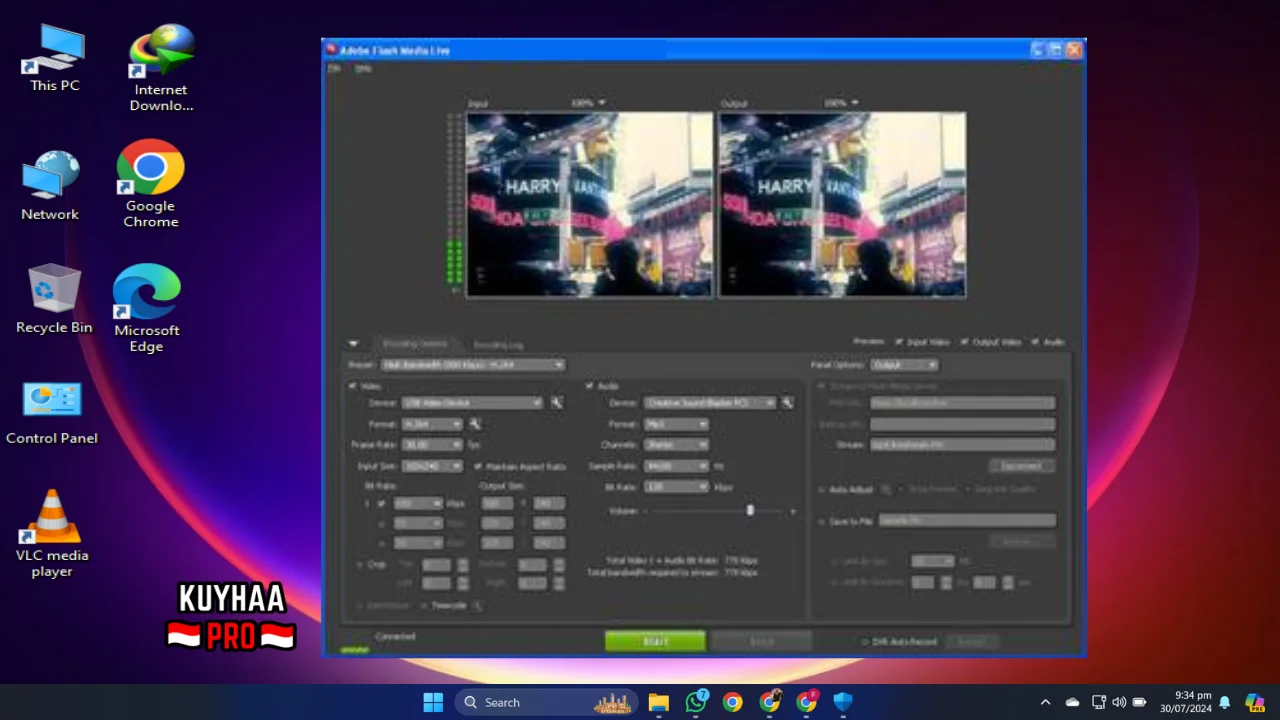This screenshot has height=720, width=1280.
Task: Toggle the first Bit Rate stream checkbox
Action: point(382,503)
